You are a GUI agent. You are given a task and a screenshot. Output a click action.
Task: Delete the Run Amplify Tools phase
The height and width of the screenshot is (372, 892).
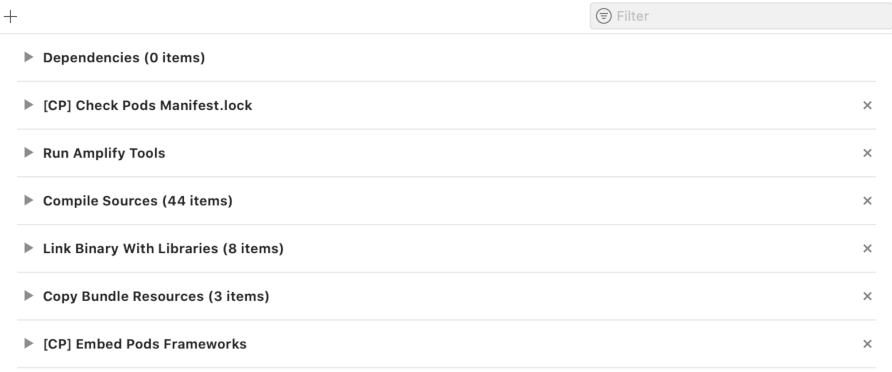coord(867,153)
